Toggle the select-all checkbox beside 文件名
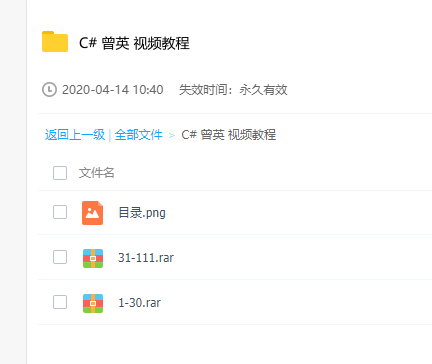This screenshot has height=364, width=432. click(x=60, y=173)
